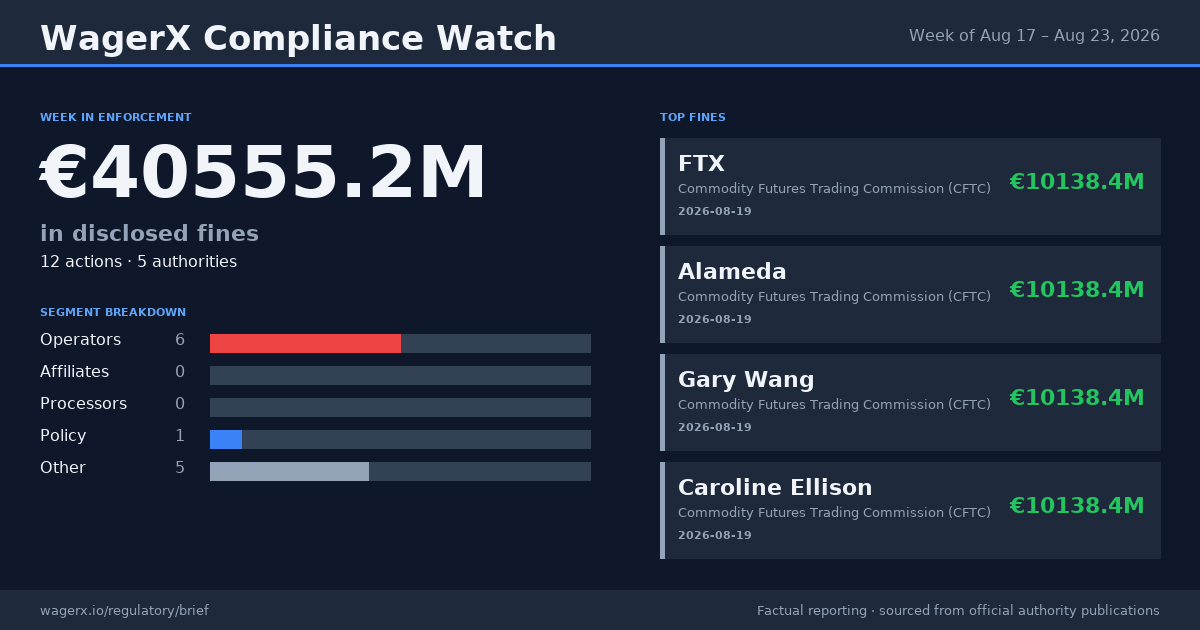Click the Segment Breakdown heading
Viewport: 1200px width, 630px height.
pyautogui.click(x=113, y=312)
